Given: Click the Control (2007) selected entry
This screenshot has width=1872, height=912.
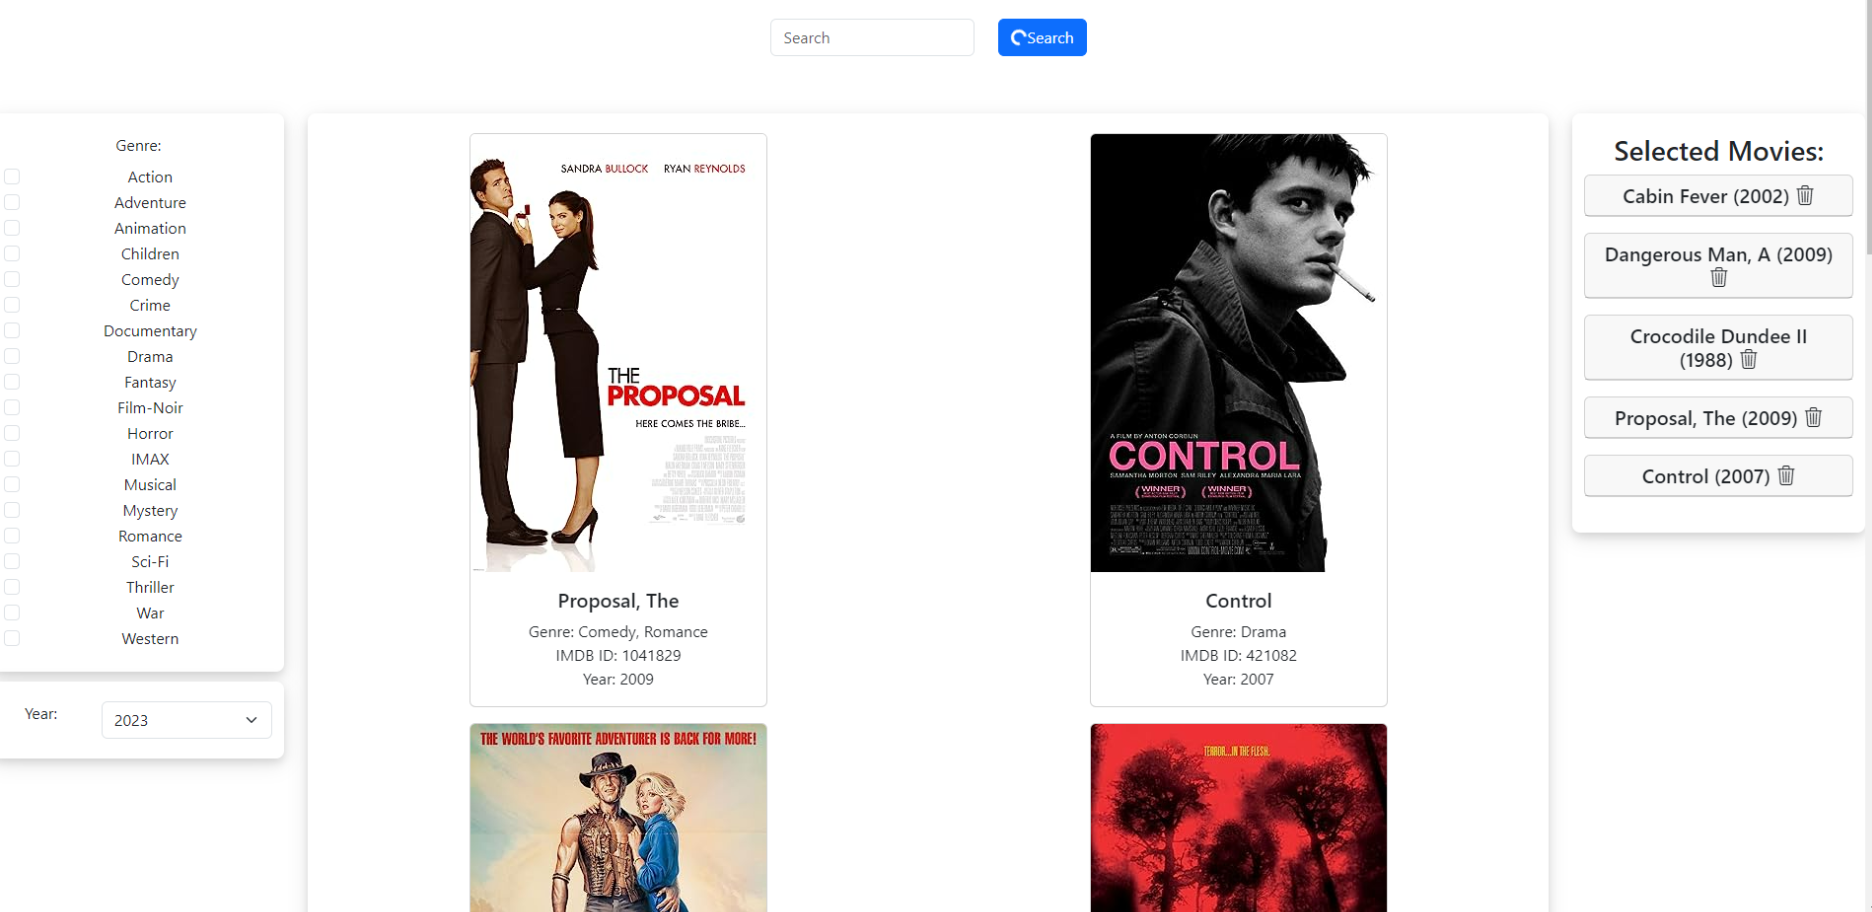Looking at the screenshot, I should pos(1718,476).
